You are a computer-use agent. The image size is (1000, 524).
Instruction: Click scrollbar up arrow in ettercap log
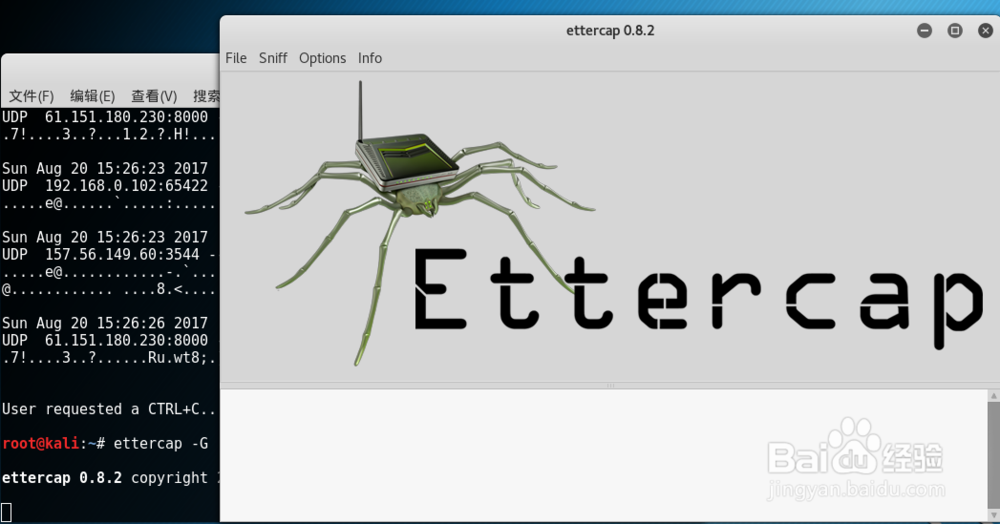pos(994,396)
